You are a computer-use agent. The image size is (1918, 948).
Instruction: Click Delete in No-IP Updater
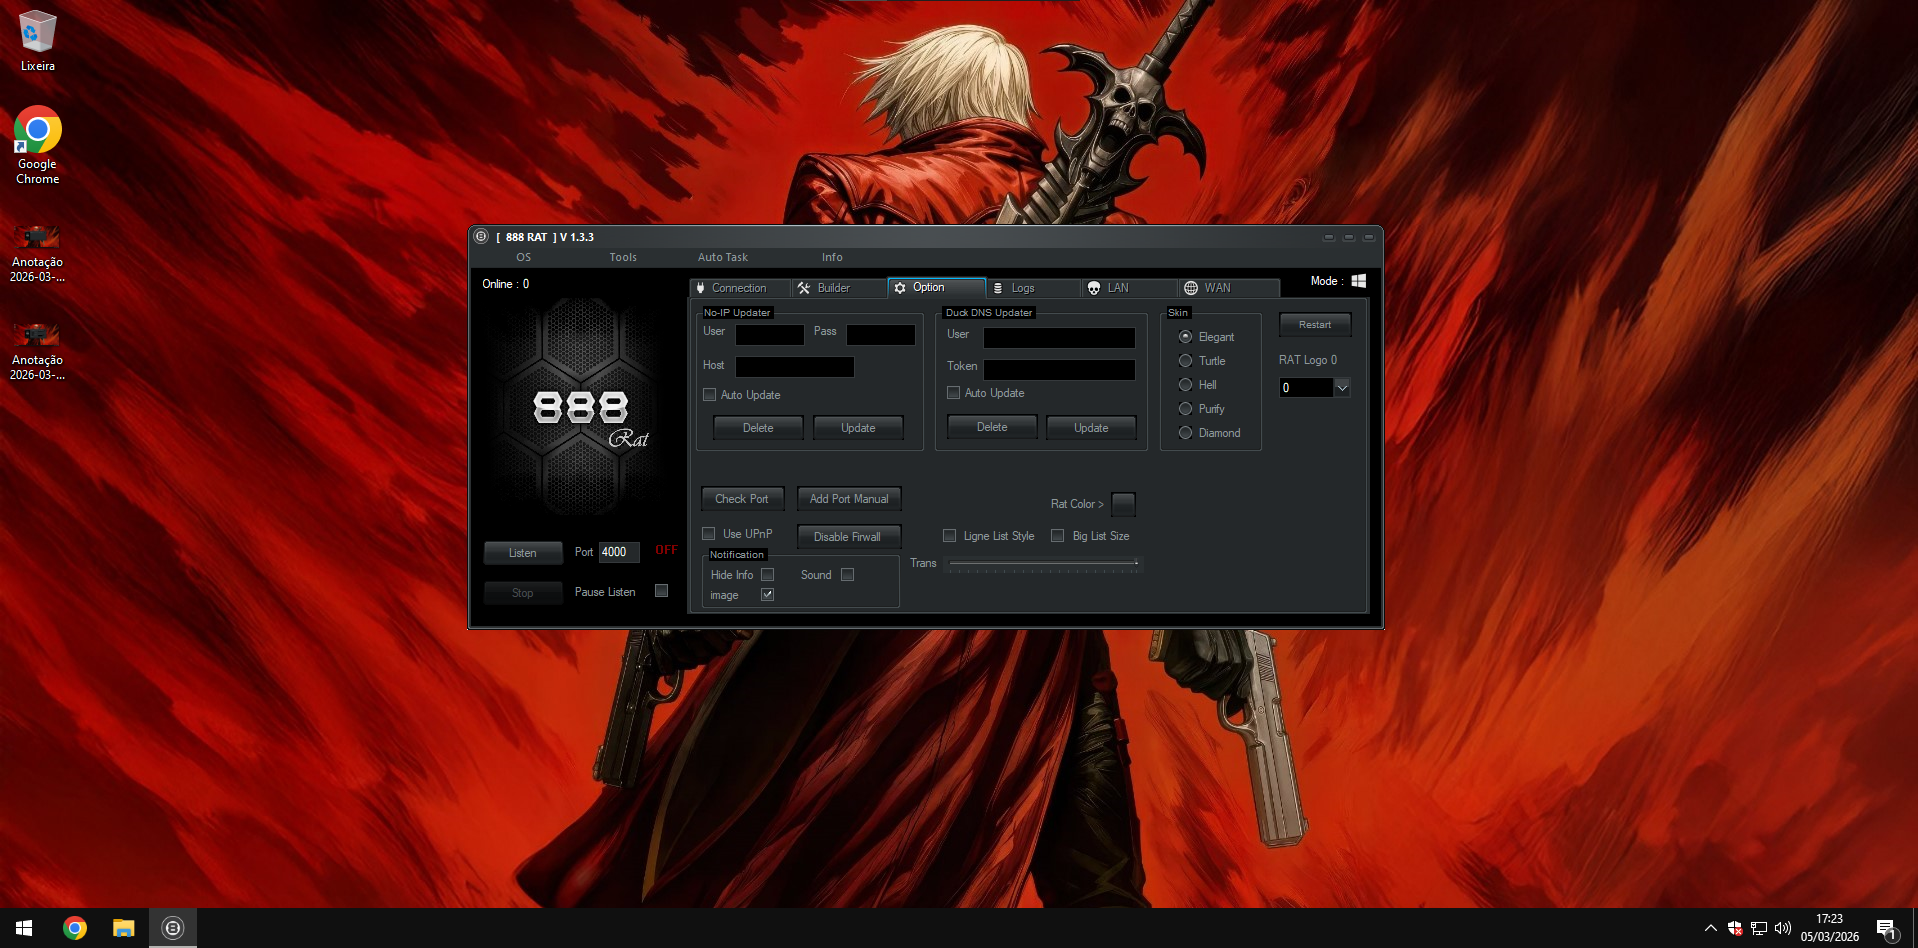(x=758, y=428)
